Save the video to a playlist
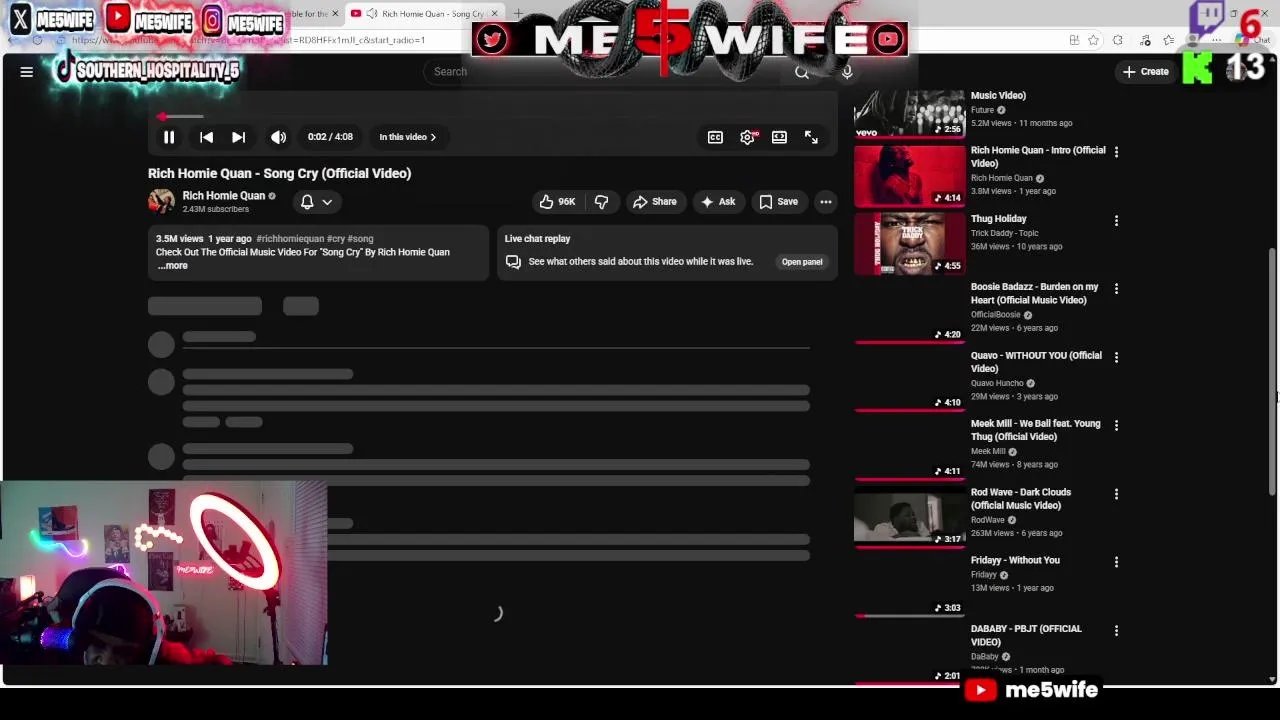The width and height of the screenshot is (1280, 720). [x=778, y=202]
